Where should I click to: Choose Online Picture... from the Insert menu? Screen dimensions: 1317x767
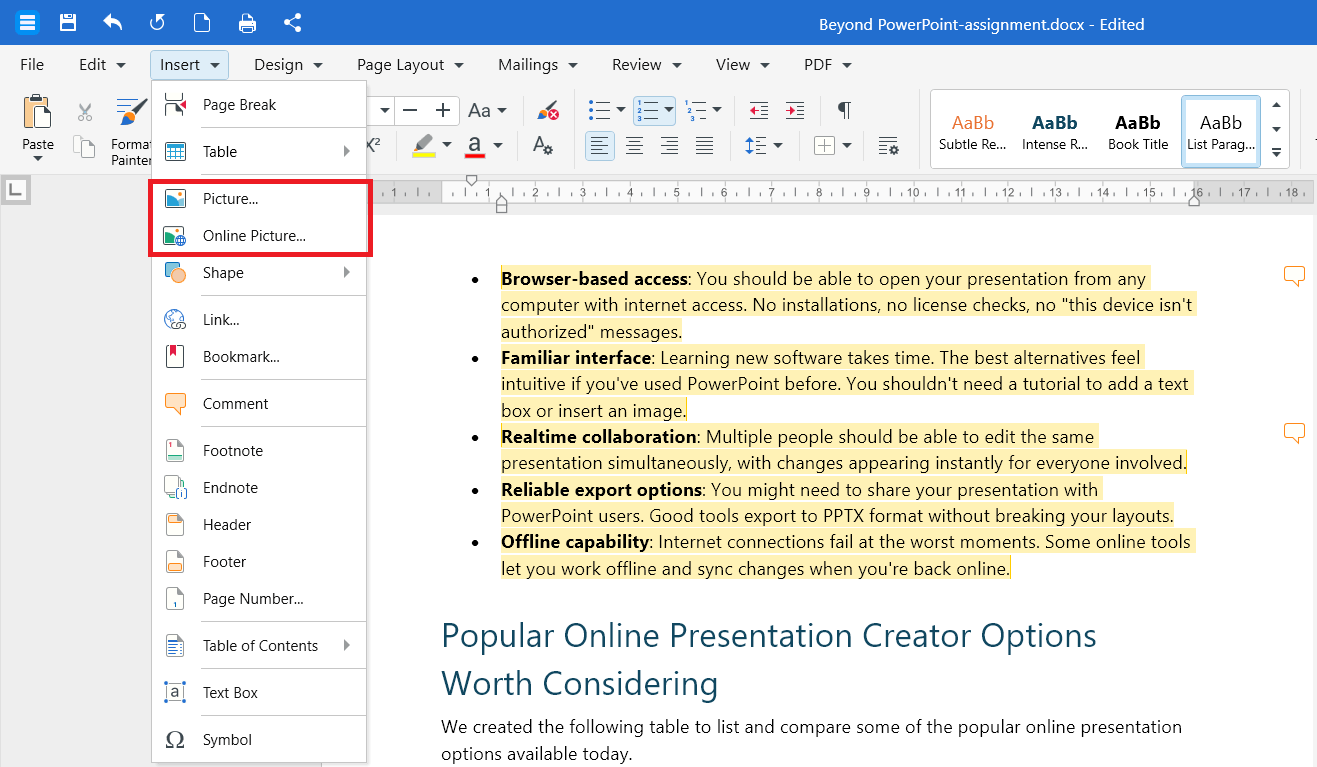(x=259, y=236)
